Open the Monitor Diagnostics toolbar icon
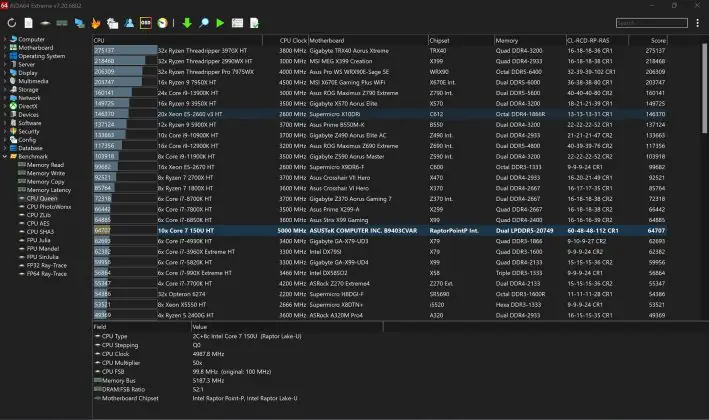Screen dimensions: 709x420 [x=79, y=23]
